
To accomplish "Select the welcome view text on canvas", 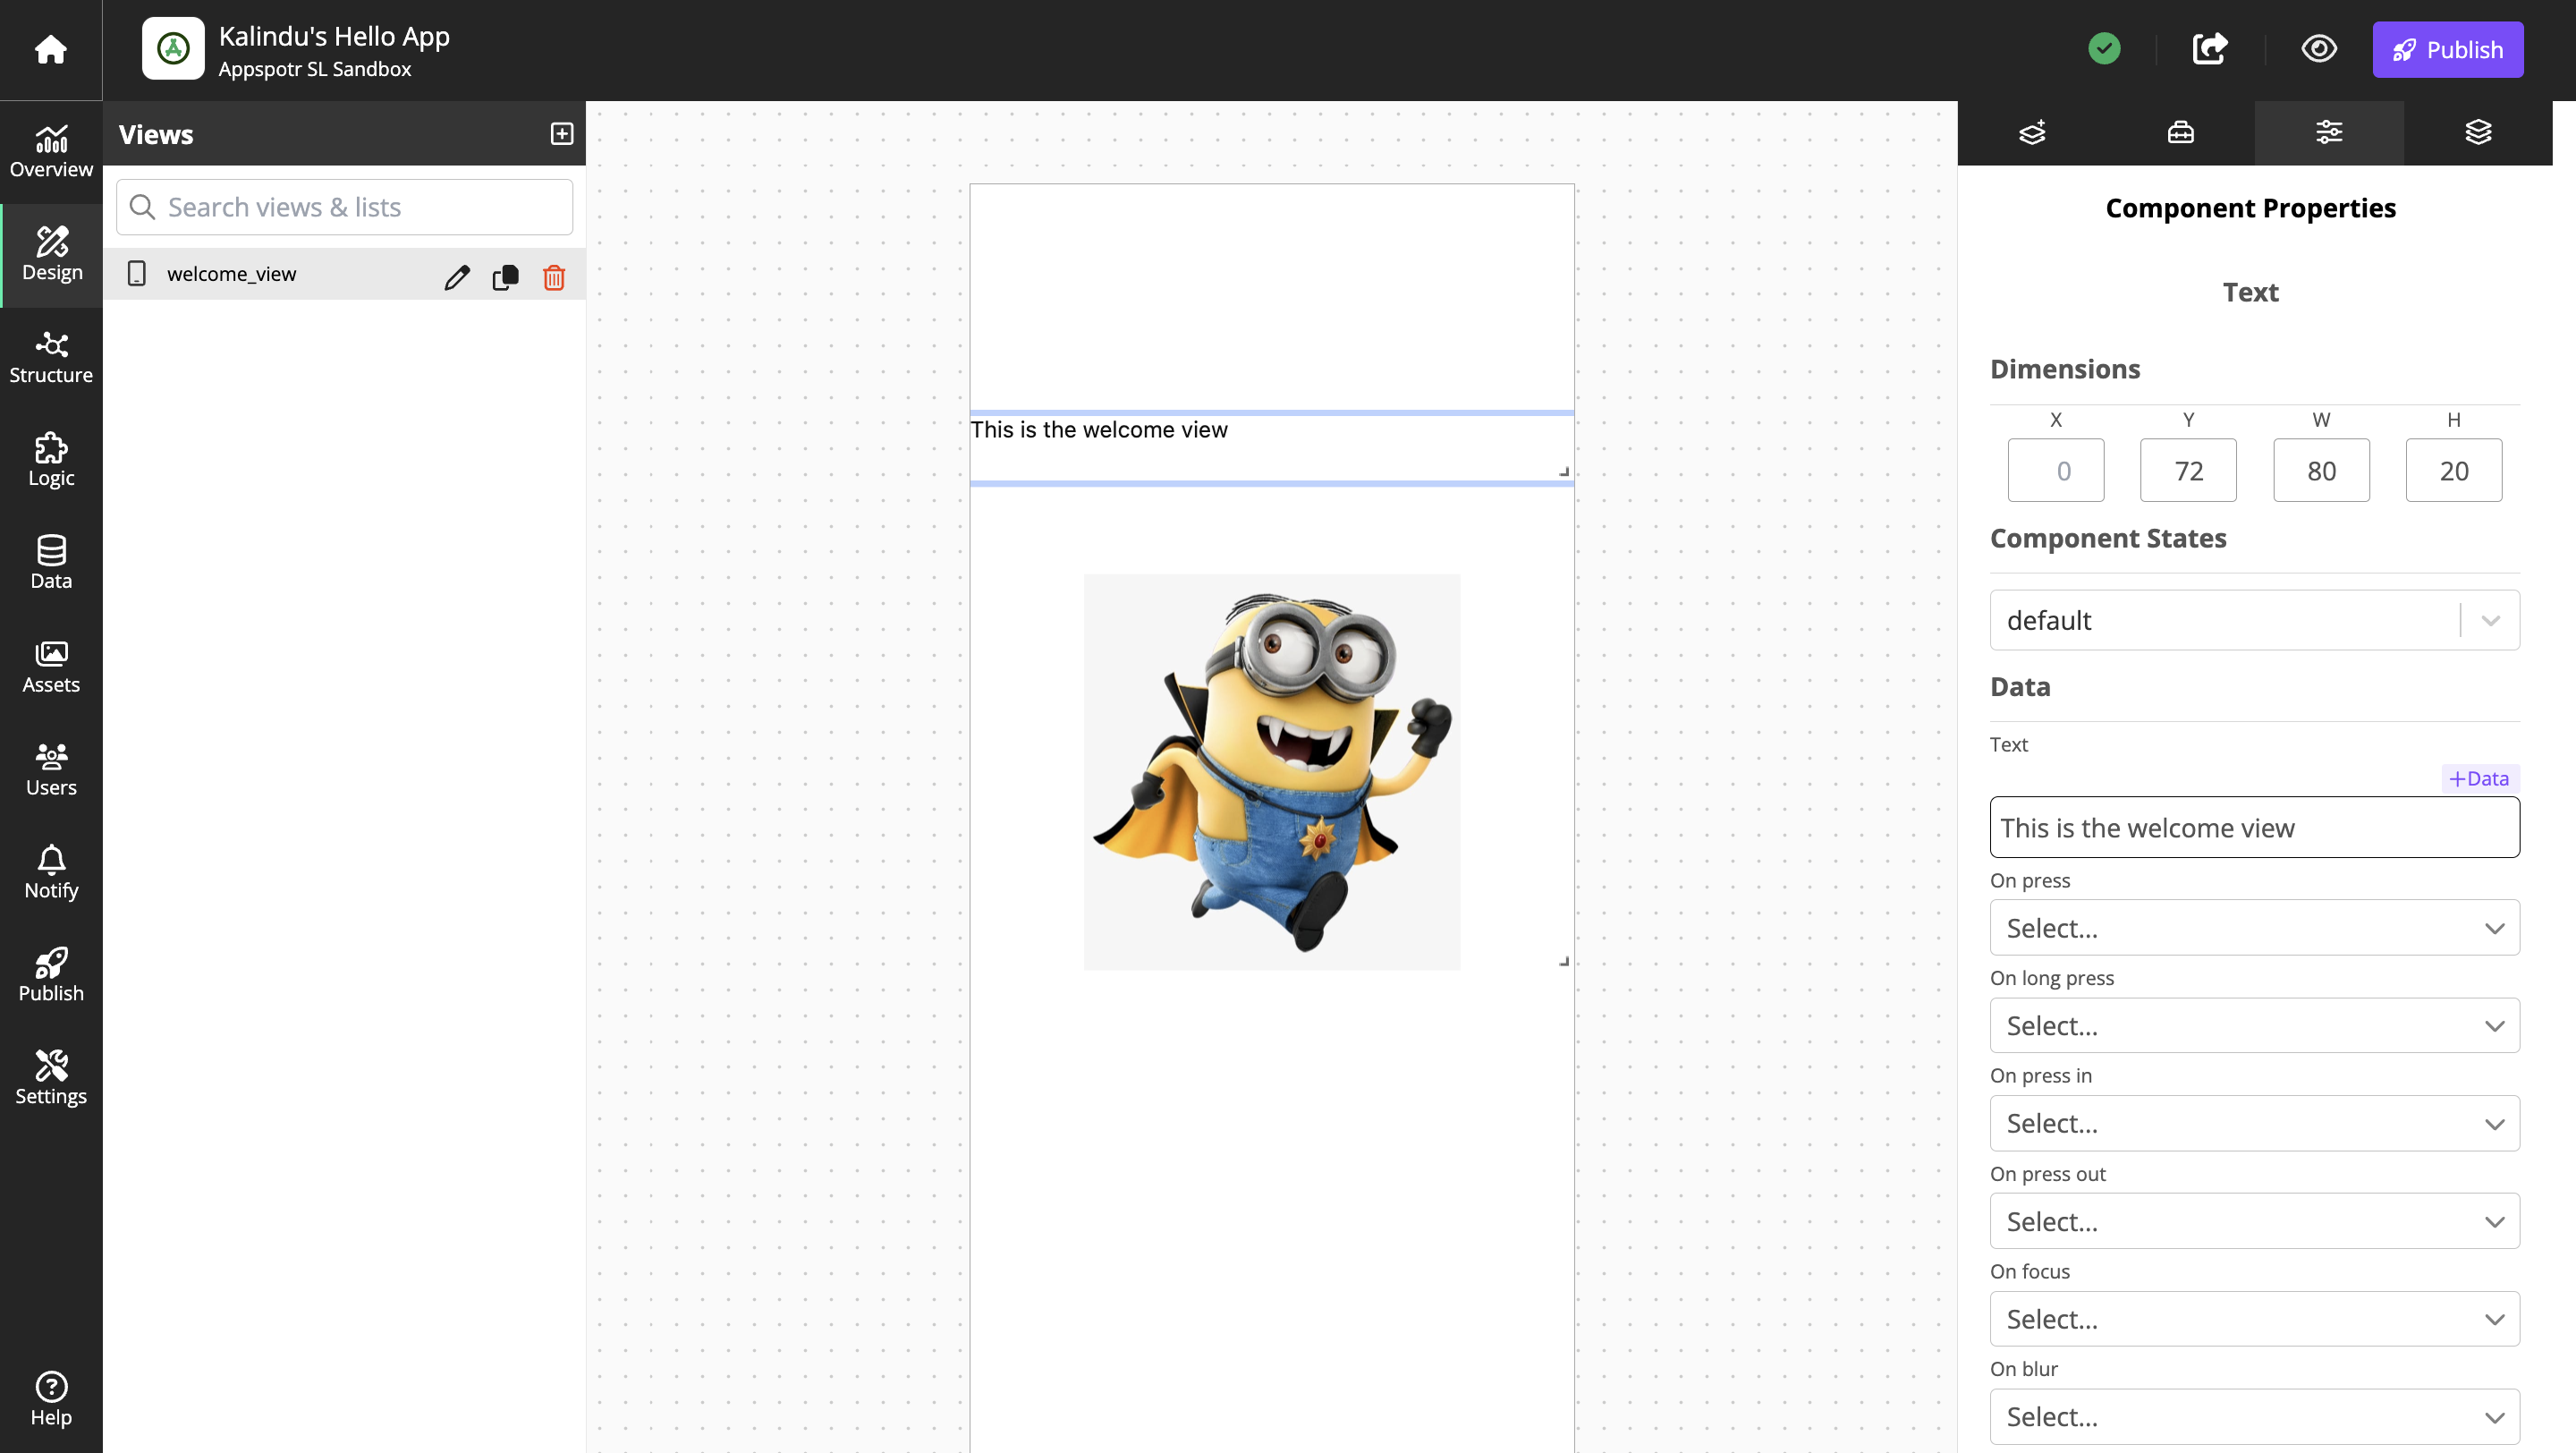I will click(x=1098, y=430).
